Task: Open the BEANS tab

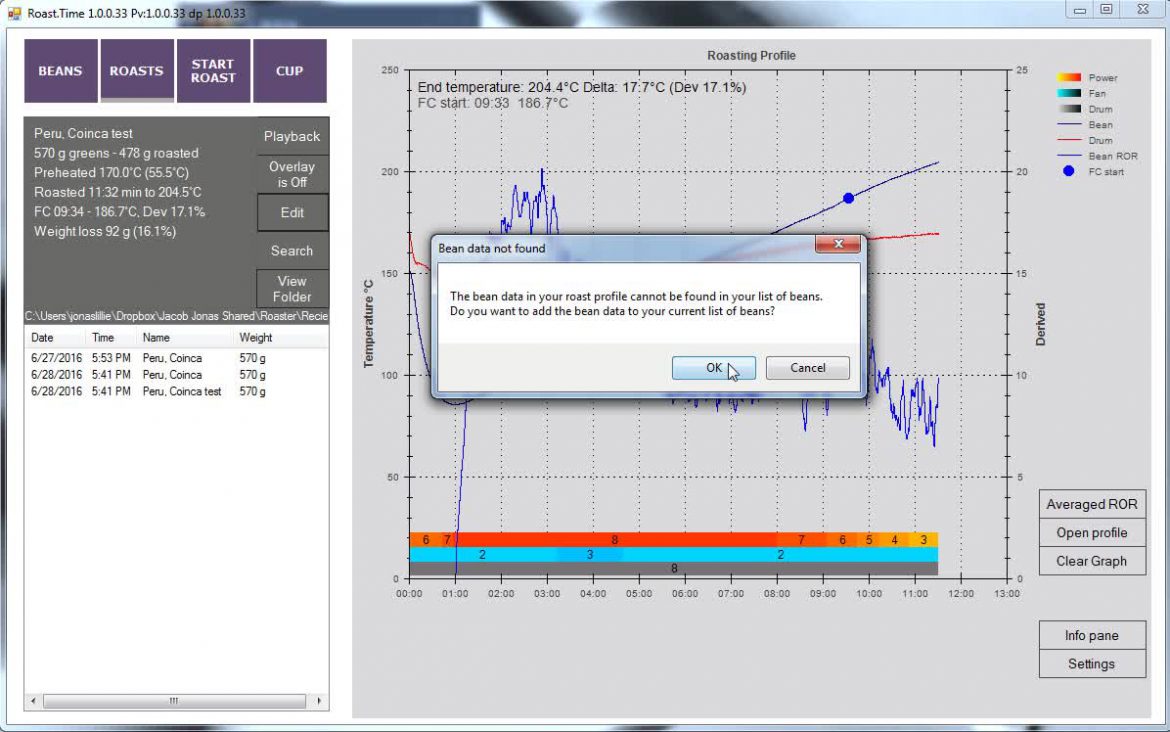Action: [61, 71]
